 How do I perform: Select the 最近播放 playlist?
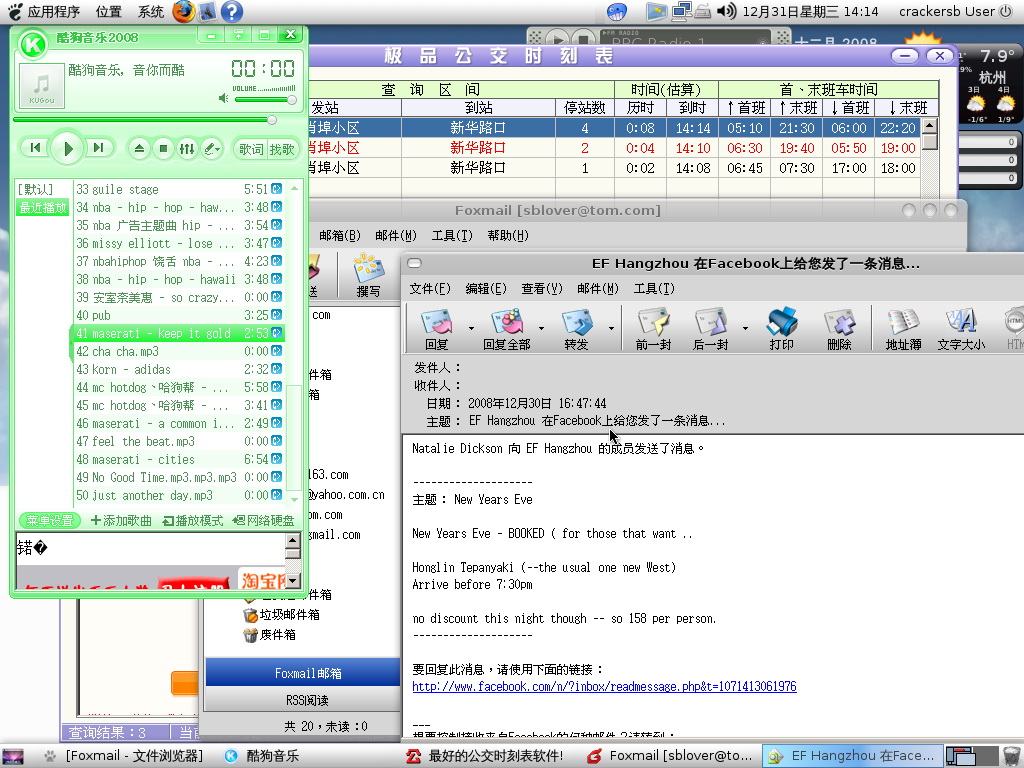click(42, 208)
